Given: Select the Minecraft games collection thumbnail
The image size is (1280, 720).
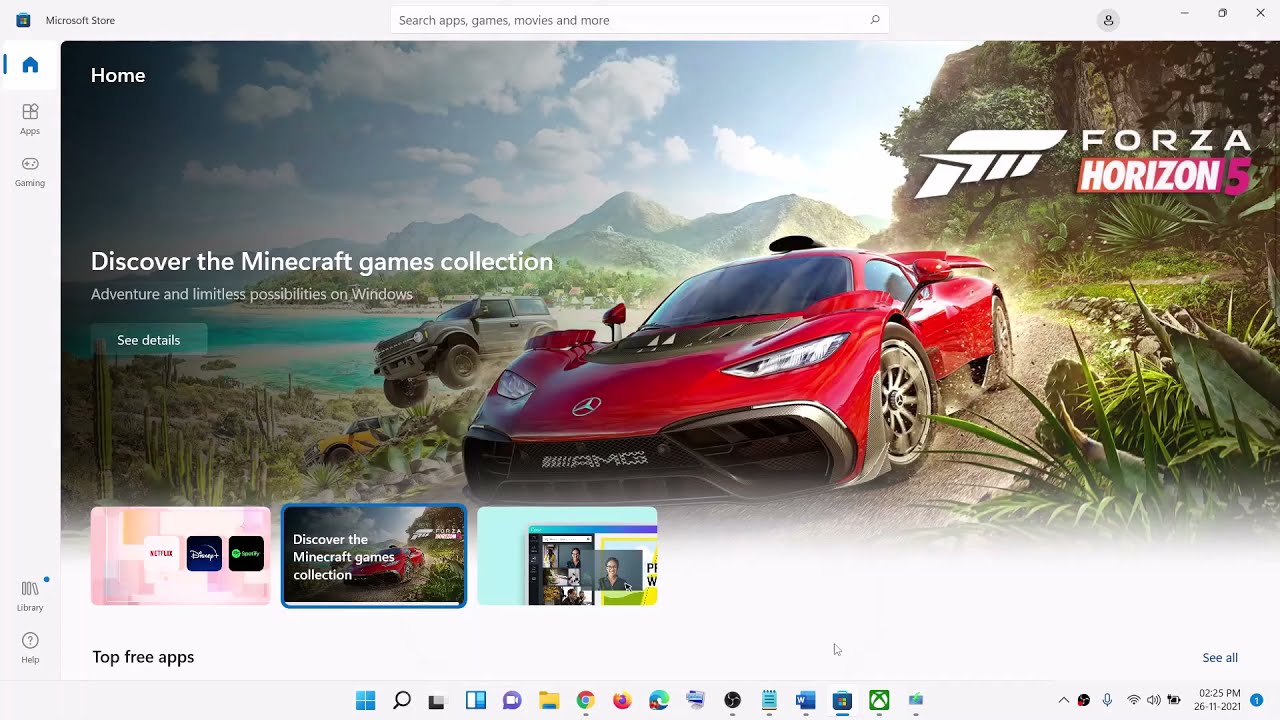Looking at the screenshot, I should tap(374, 556).
